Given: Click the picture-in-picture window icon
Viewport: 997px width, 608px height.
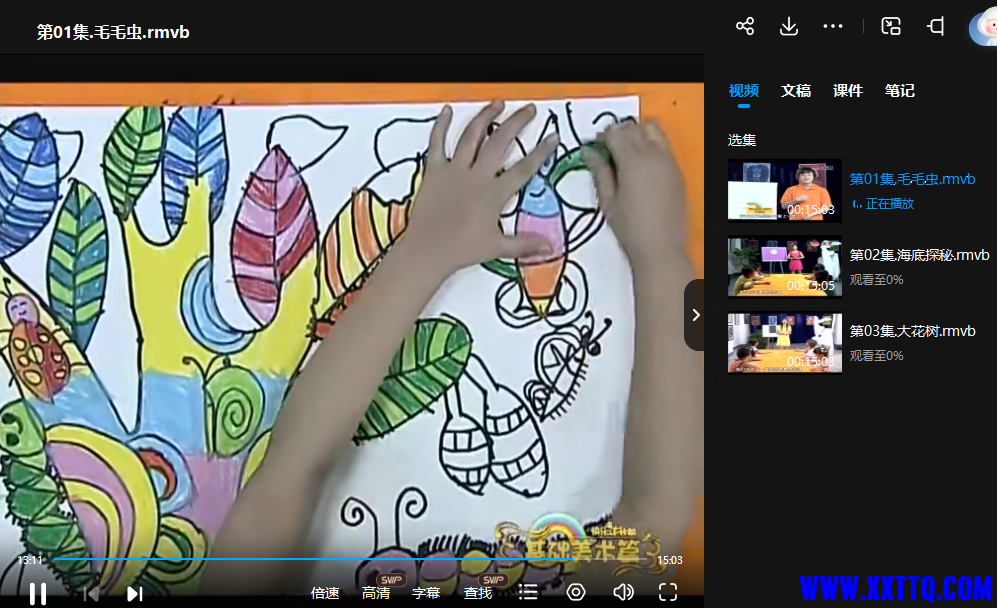Looking at the screenshot, I should (891, 26).
